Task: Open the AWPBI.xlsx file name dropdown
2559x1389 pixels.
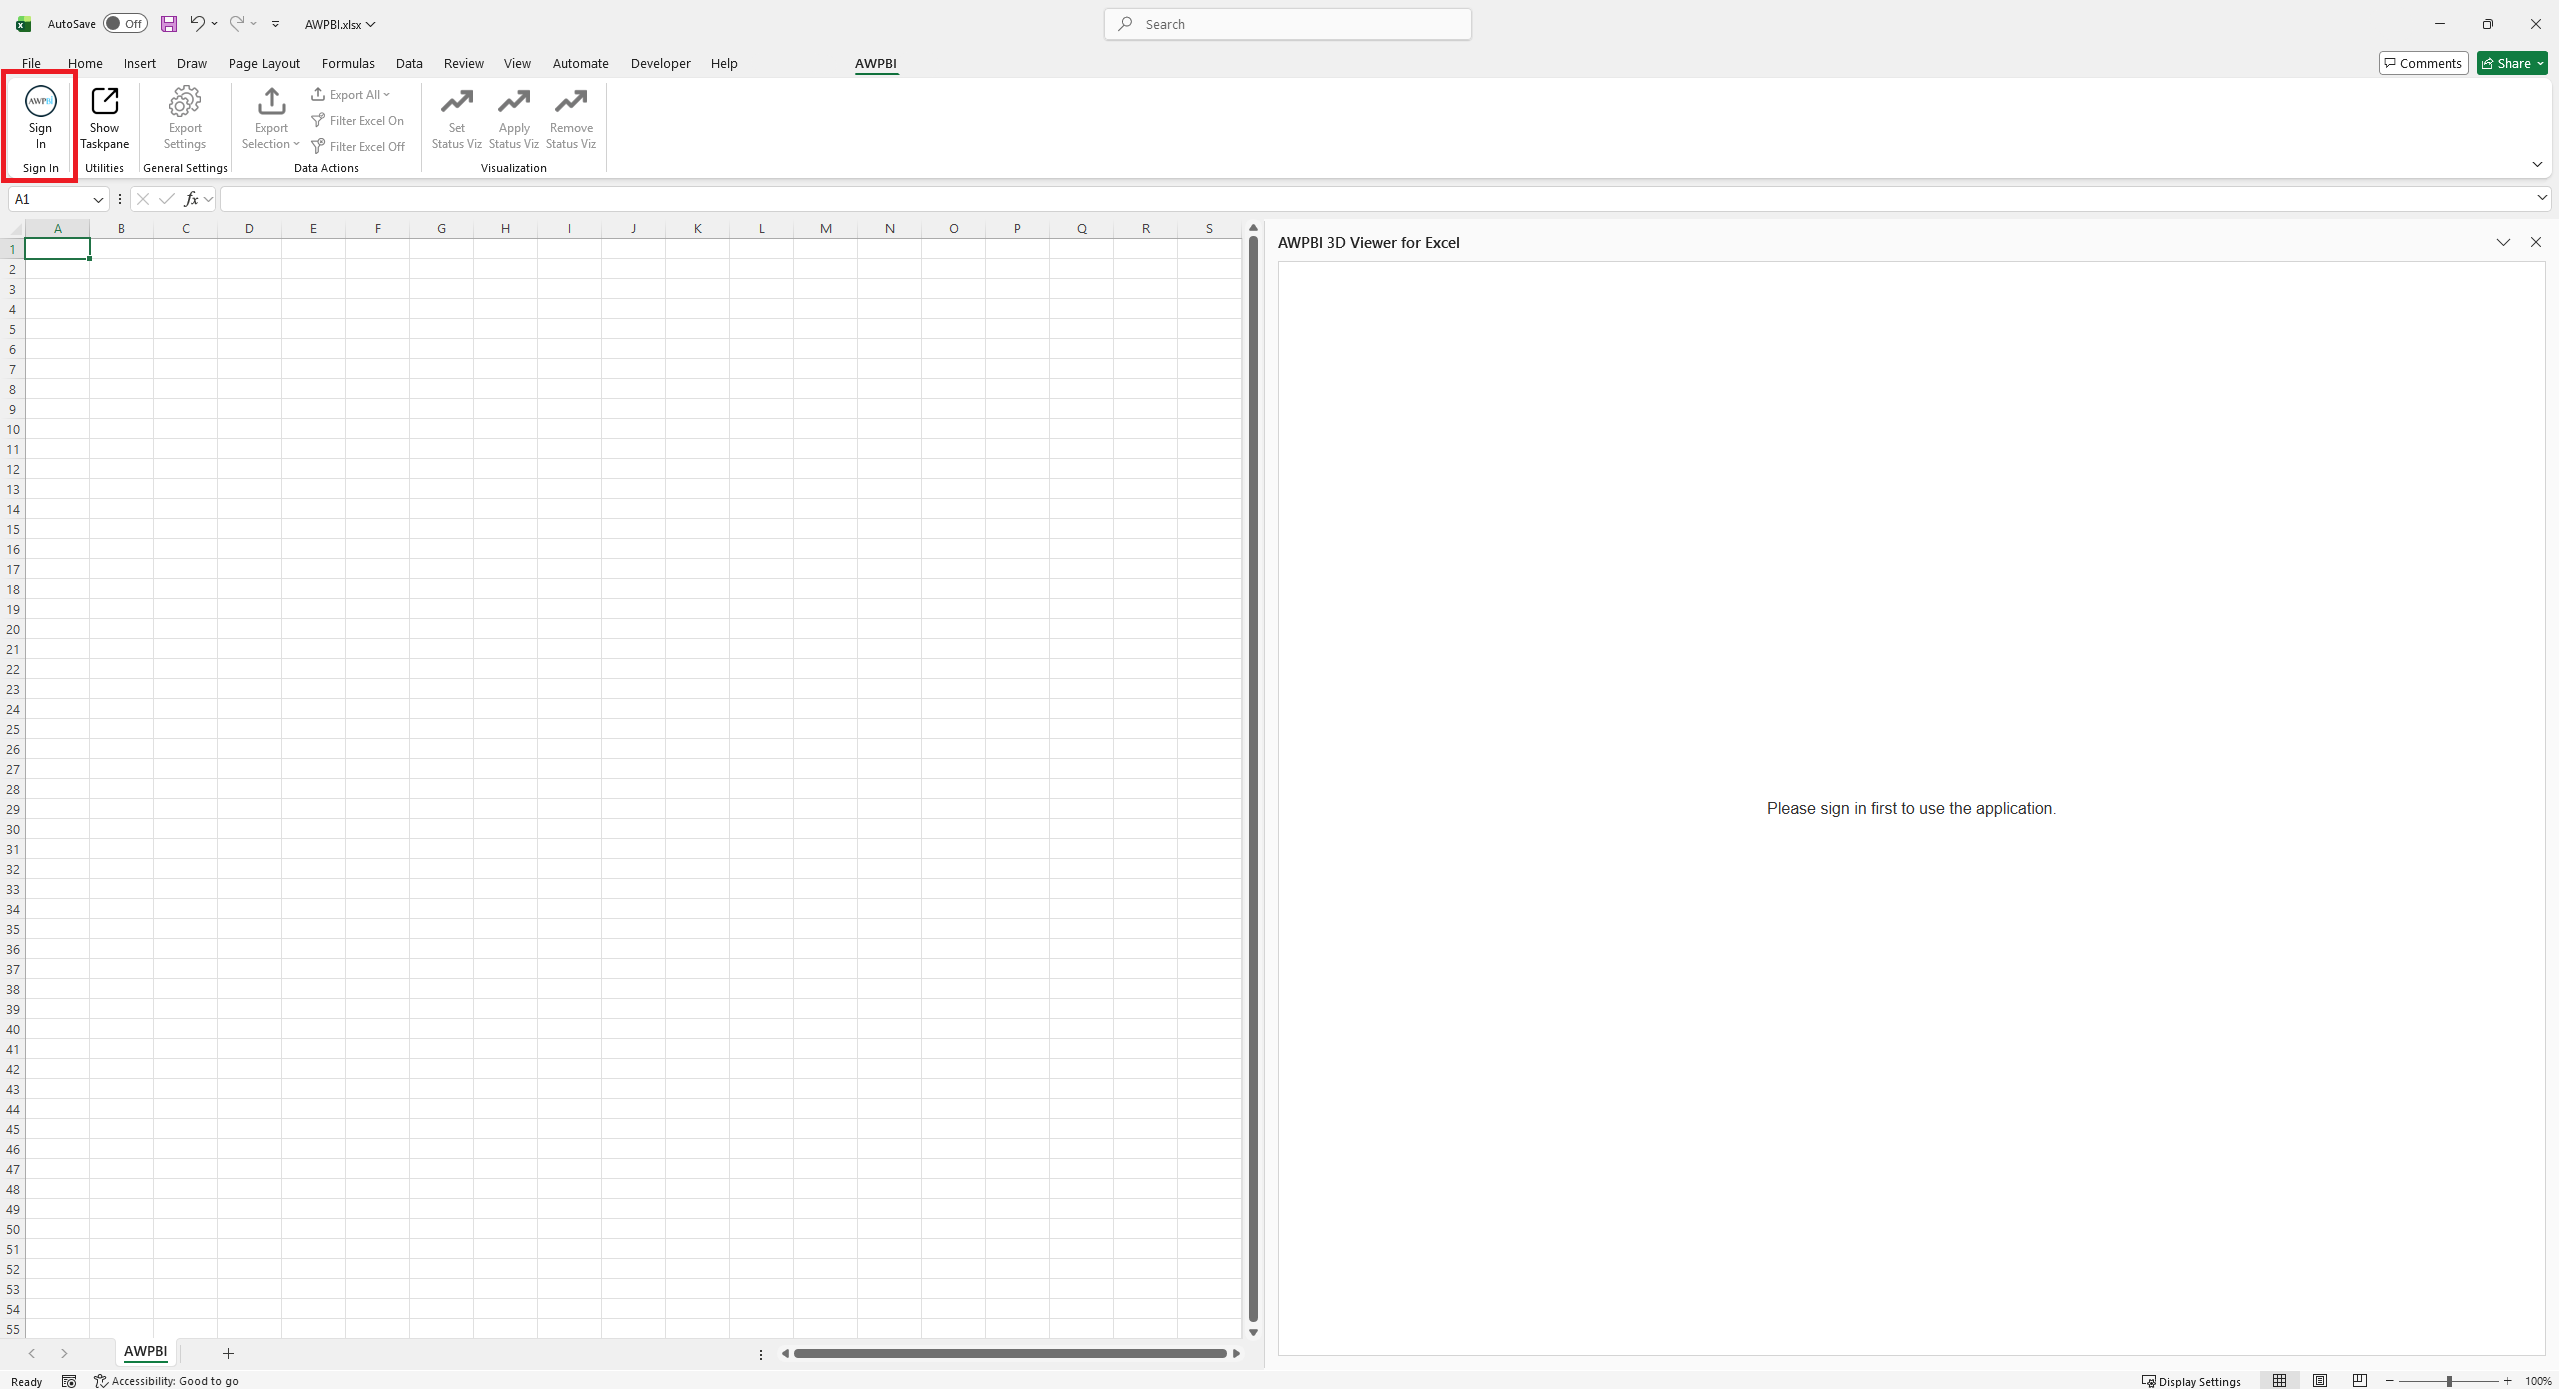Action: click(x=370, y=24)
